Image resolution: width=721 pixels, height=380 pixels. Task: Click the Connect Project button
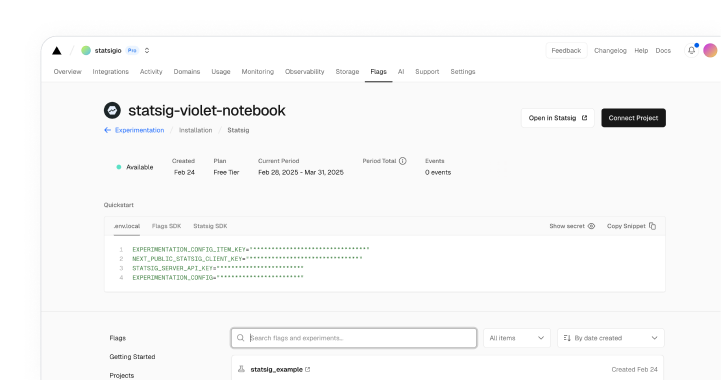[x=633, y=118]
